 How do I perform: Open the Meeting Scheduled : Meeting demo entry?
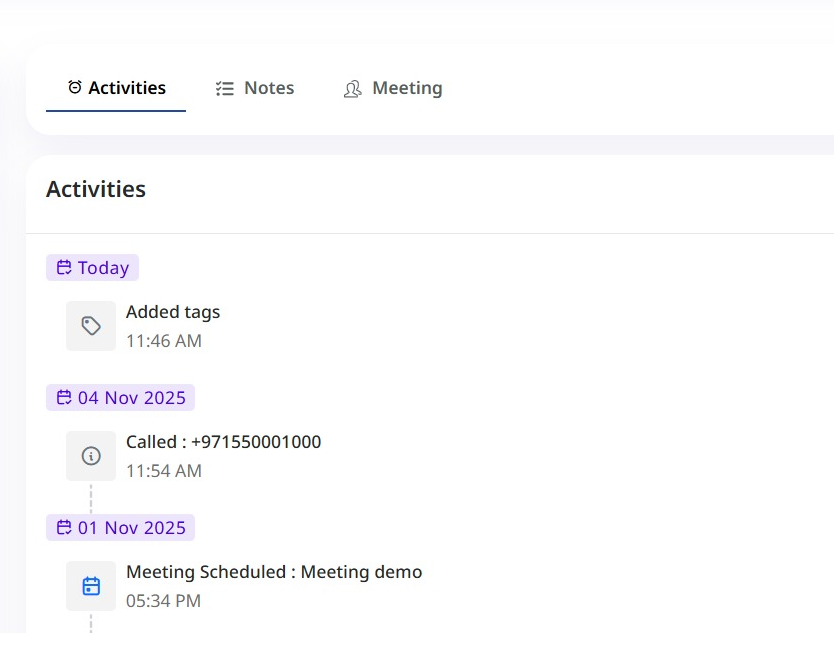coord(274,572)
